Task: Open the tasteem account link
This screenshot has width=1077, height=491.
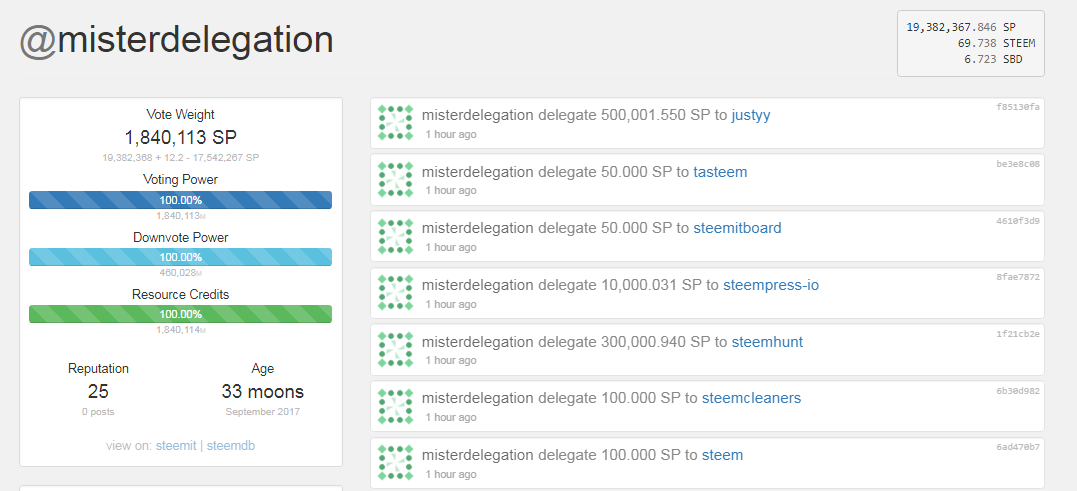Action: (720, 172)
